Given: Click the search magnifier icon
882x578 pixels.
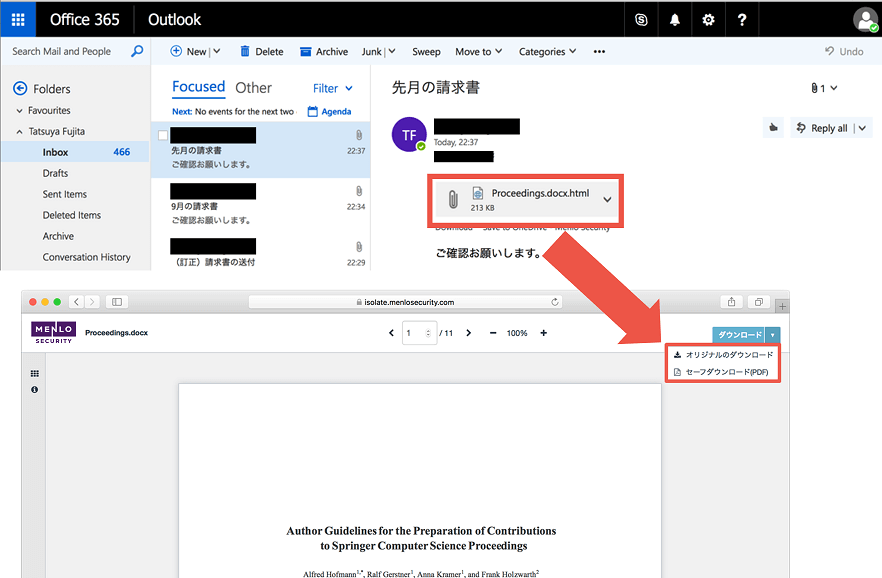Looking at the screenshot, I should (x=137, y=51).
